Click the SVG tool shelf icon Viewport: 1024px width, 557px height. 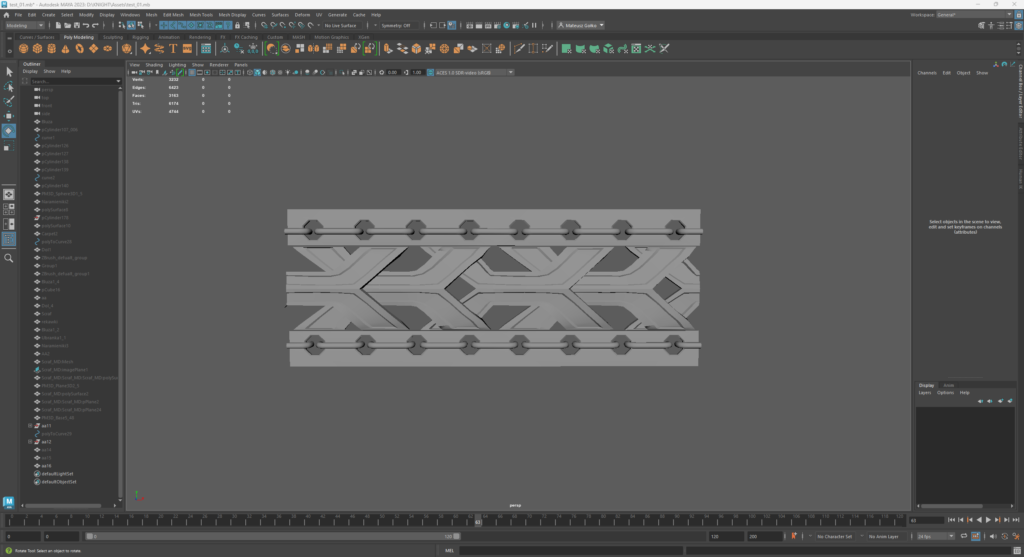pos(187,49)
